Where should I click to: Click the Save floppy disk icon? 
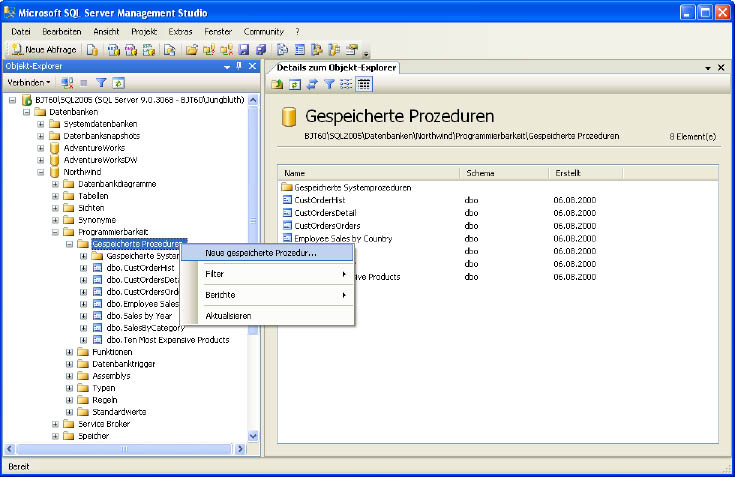point(243,49)
